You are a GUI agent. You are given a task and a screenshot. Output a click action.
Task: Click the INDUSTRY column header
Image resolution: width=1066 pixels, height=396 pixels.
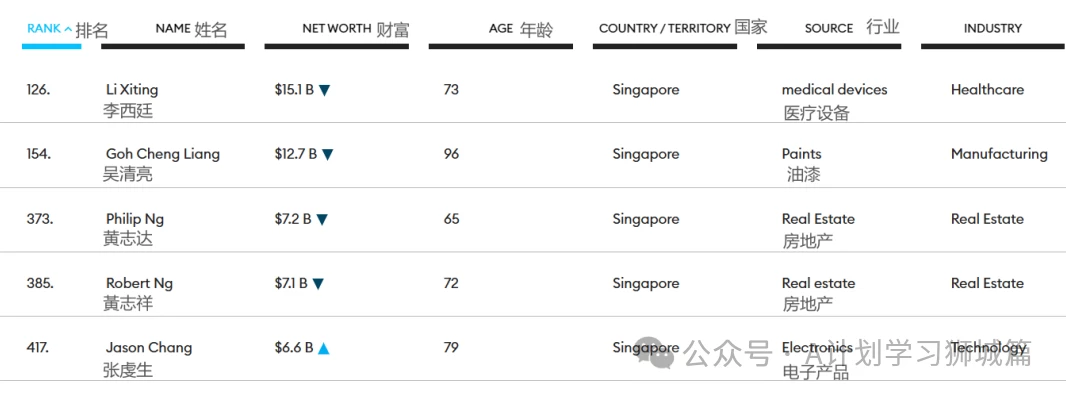(993, 29)
